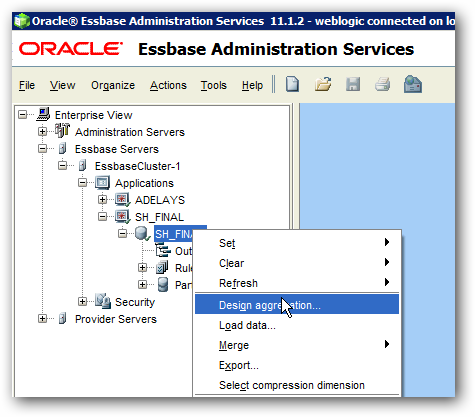The image size is (475, 417).
Task: Open the Help menu
Action: [252, 85]
